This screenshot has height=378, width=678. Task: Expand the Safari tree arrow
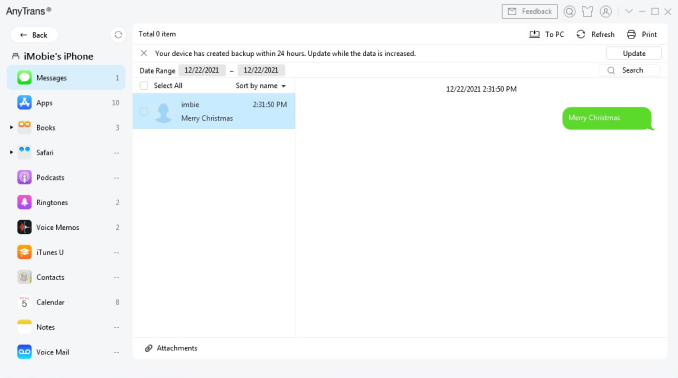tap(11, 153)
